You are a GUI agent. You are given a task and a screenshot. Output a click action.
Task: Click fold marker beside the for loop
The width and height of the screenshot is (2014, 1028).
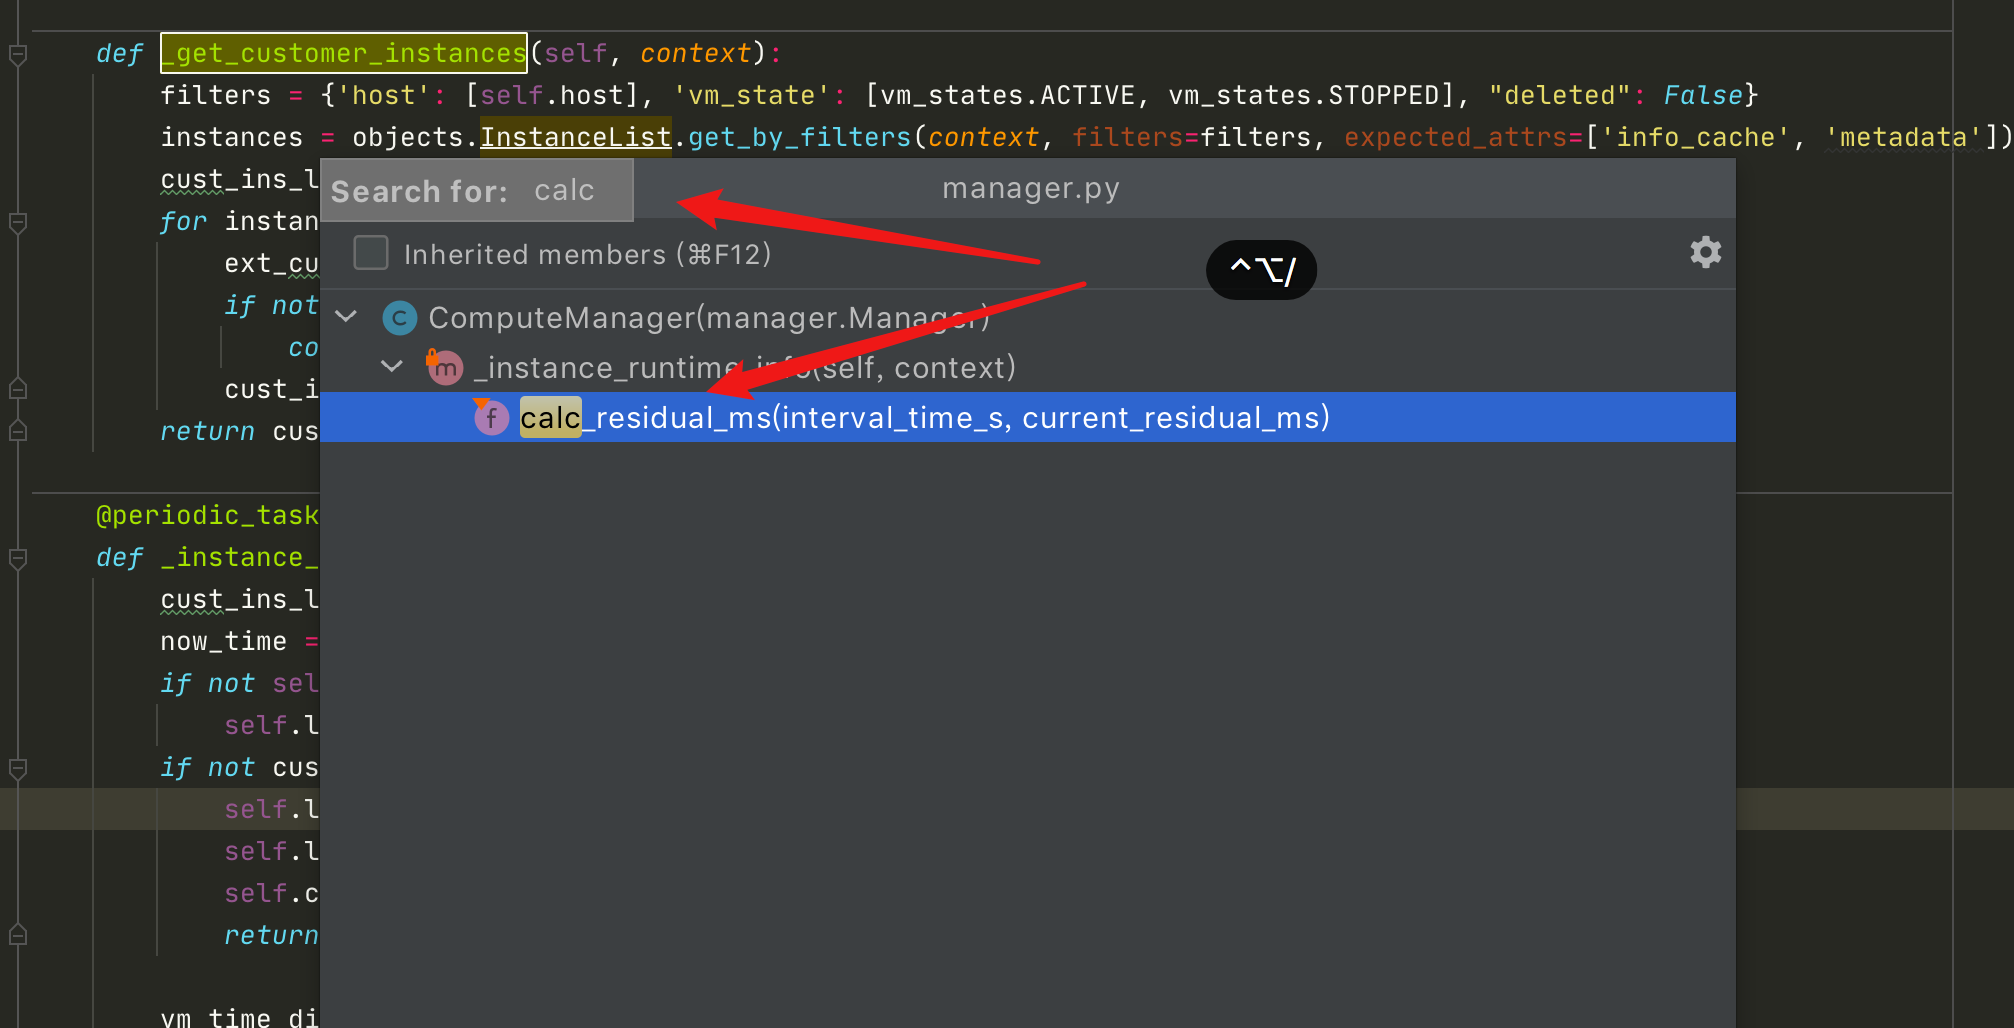[x=18, y=222]
